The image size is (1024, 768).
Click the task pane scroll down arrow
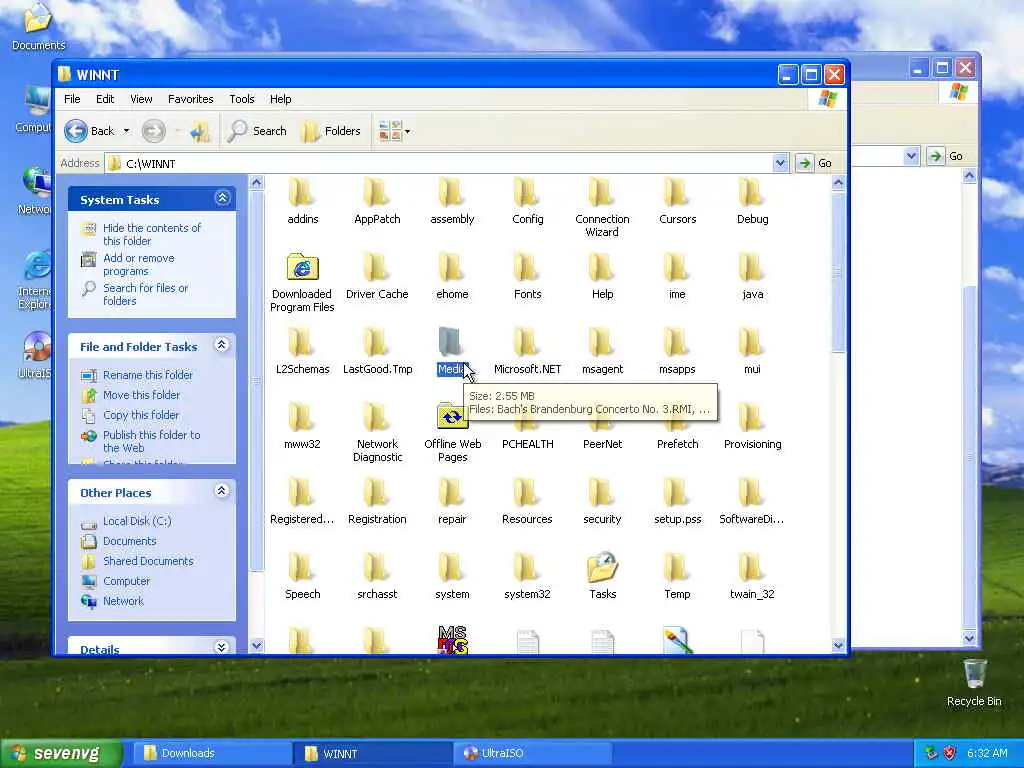pyautogui.click(x=257, y=646)
